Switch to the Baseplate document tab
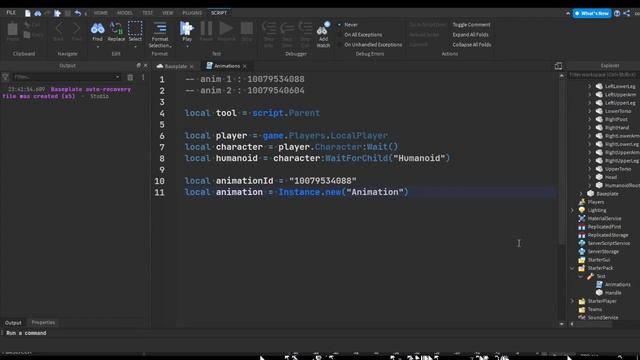 176,66
